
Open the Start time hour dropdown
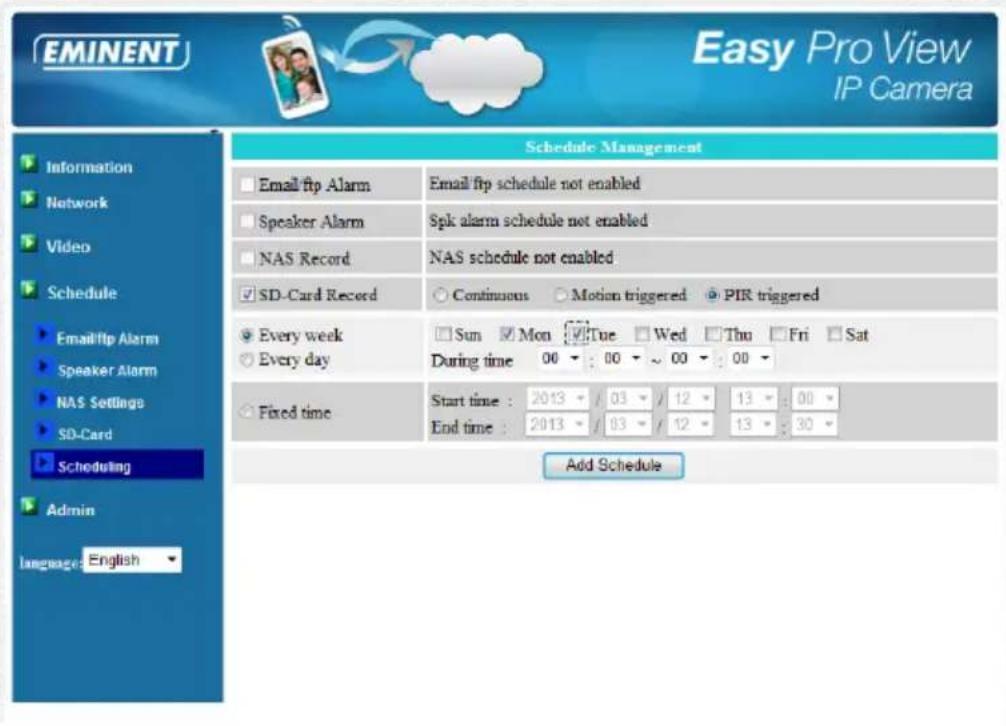[754, 399]
